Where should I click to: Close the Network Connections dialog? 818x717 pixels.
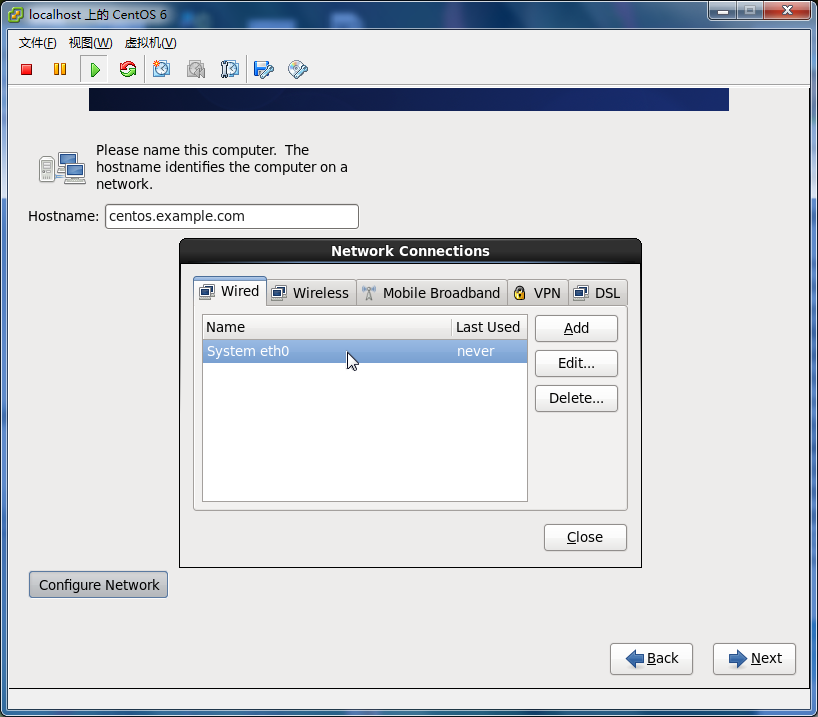point(585,537)
